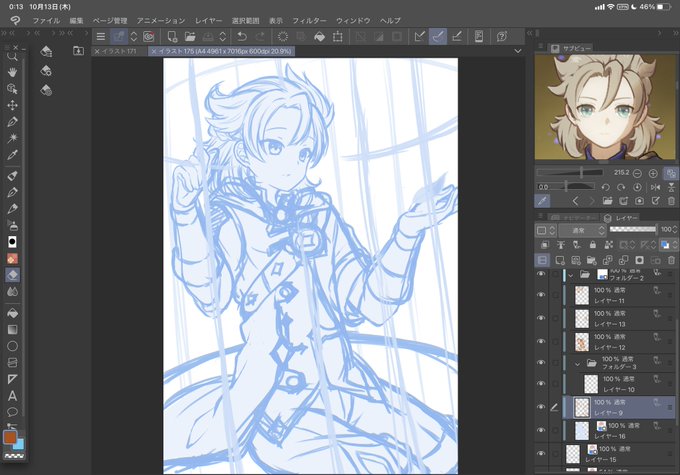Open the フィルター menu

click(x=309, y=20)
